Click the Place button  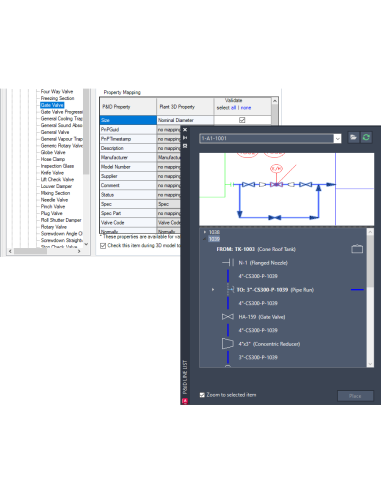(355, 396)
